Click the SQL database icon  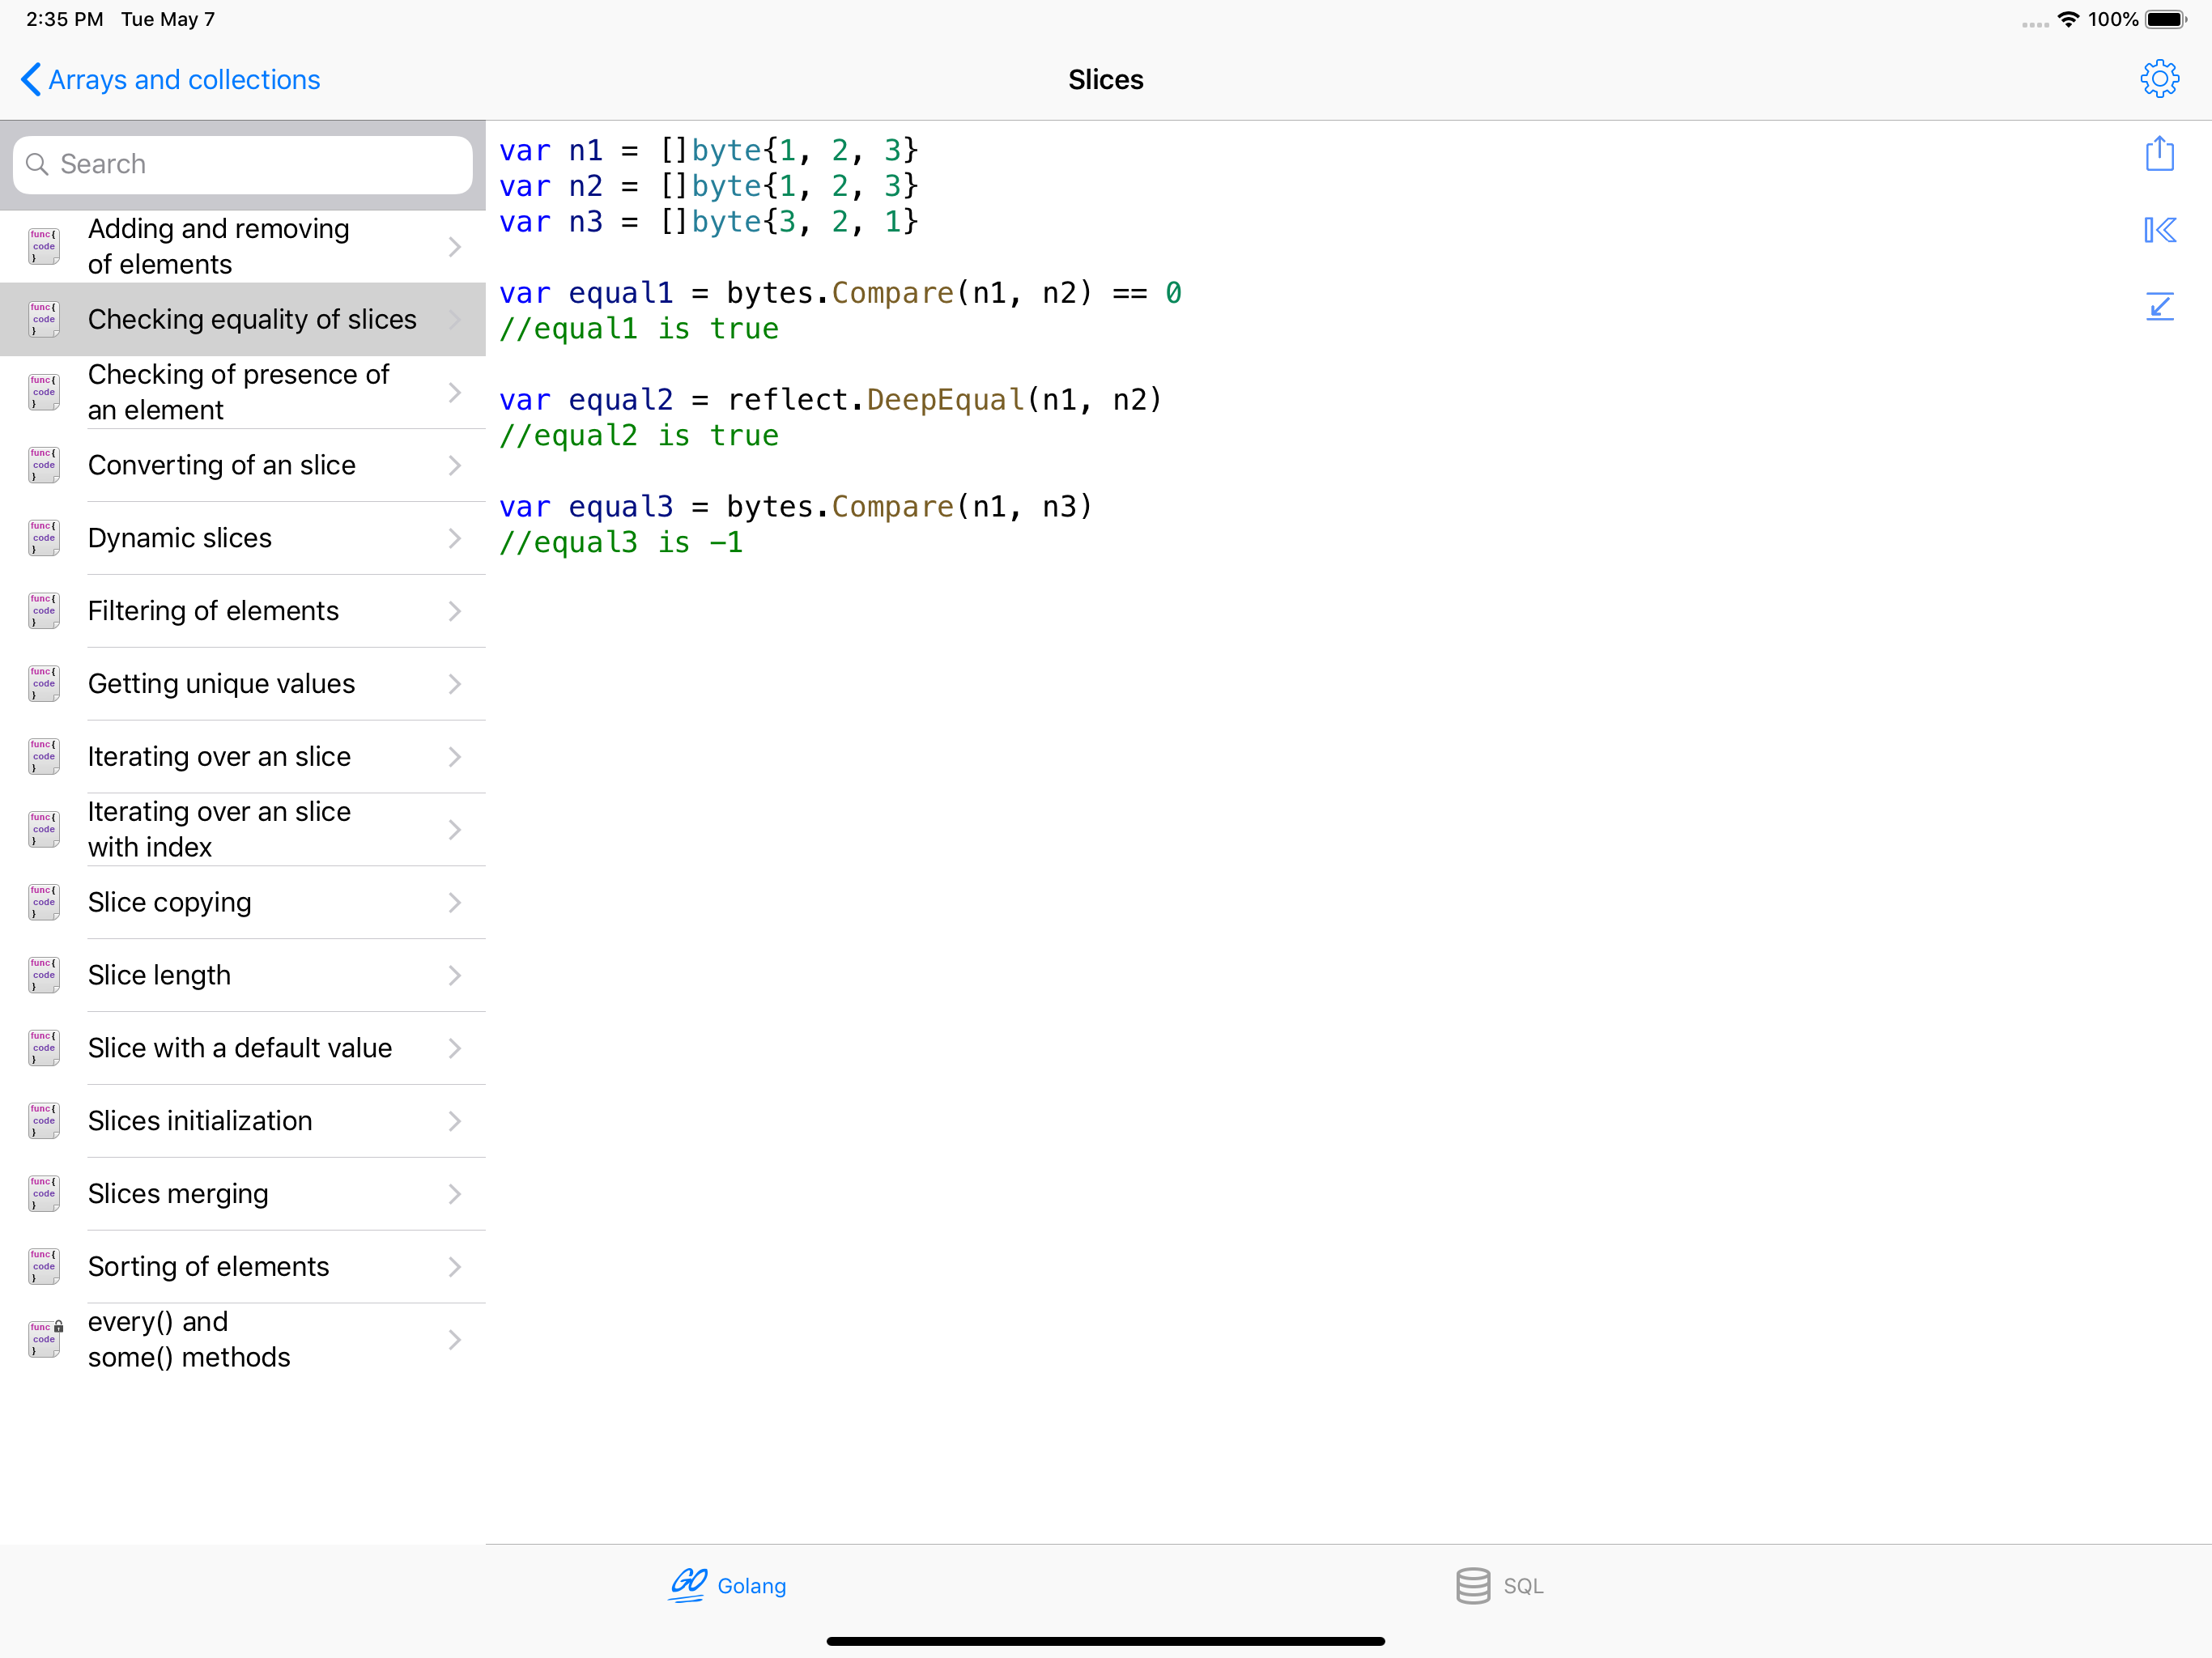coord(1472,1585)
